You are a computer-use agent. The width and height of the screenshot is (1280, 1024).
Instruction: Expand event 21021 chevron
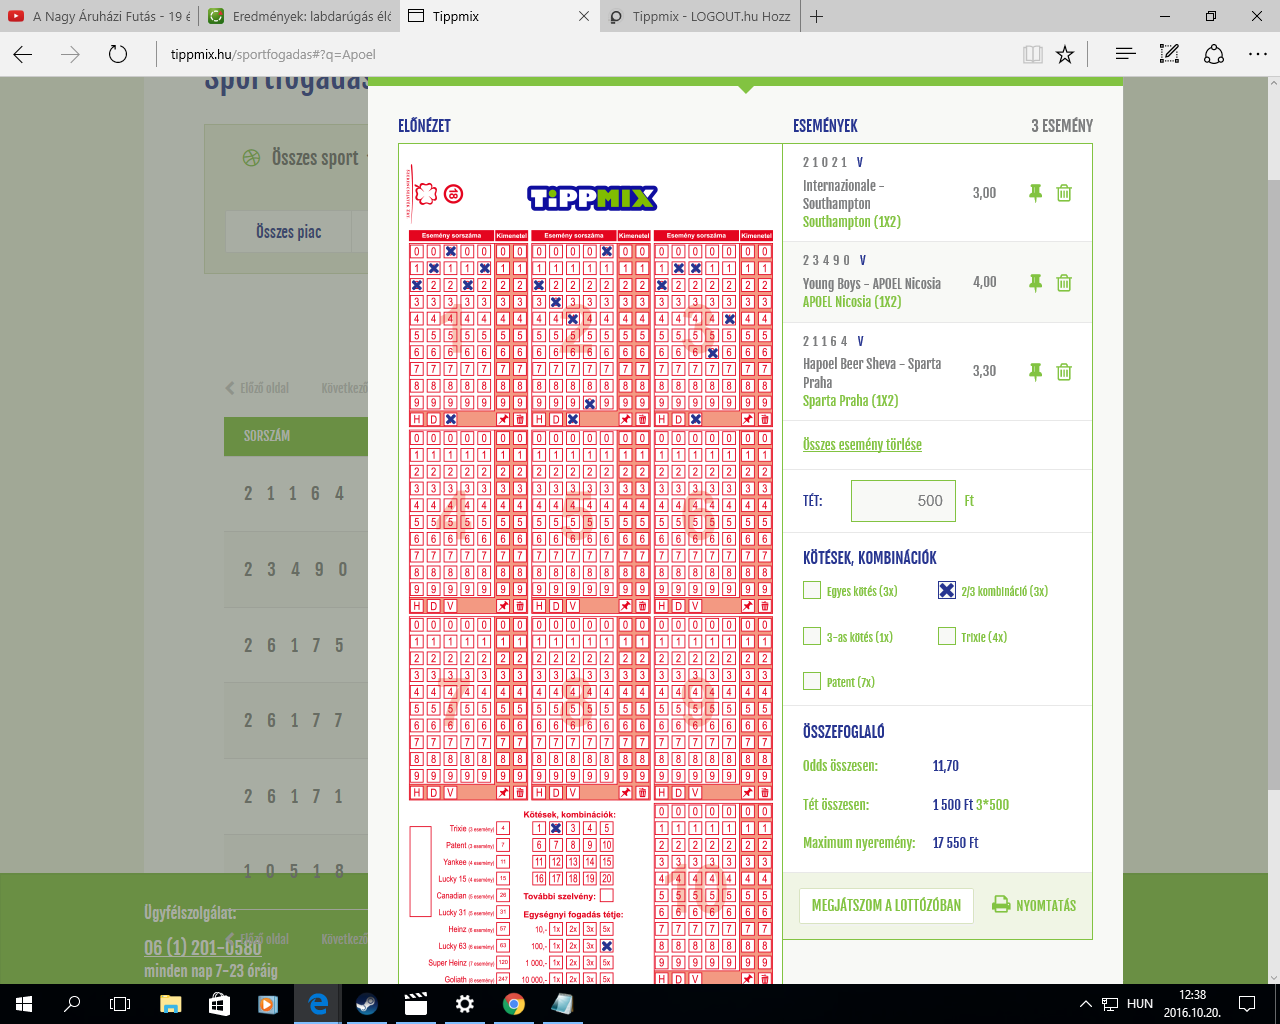click(x=860, y=162)
